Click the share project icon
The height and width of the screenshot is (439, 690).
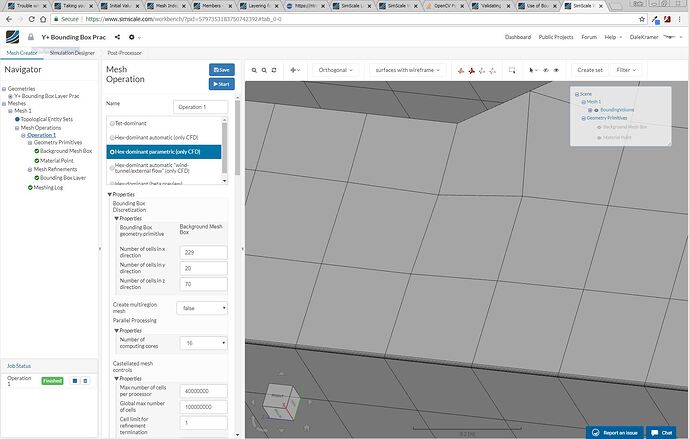tap(117, 37)
